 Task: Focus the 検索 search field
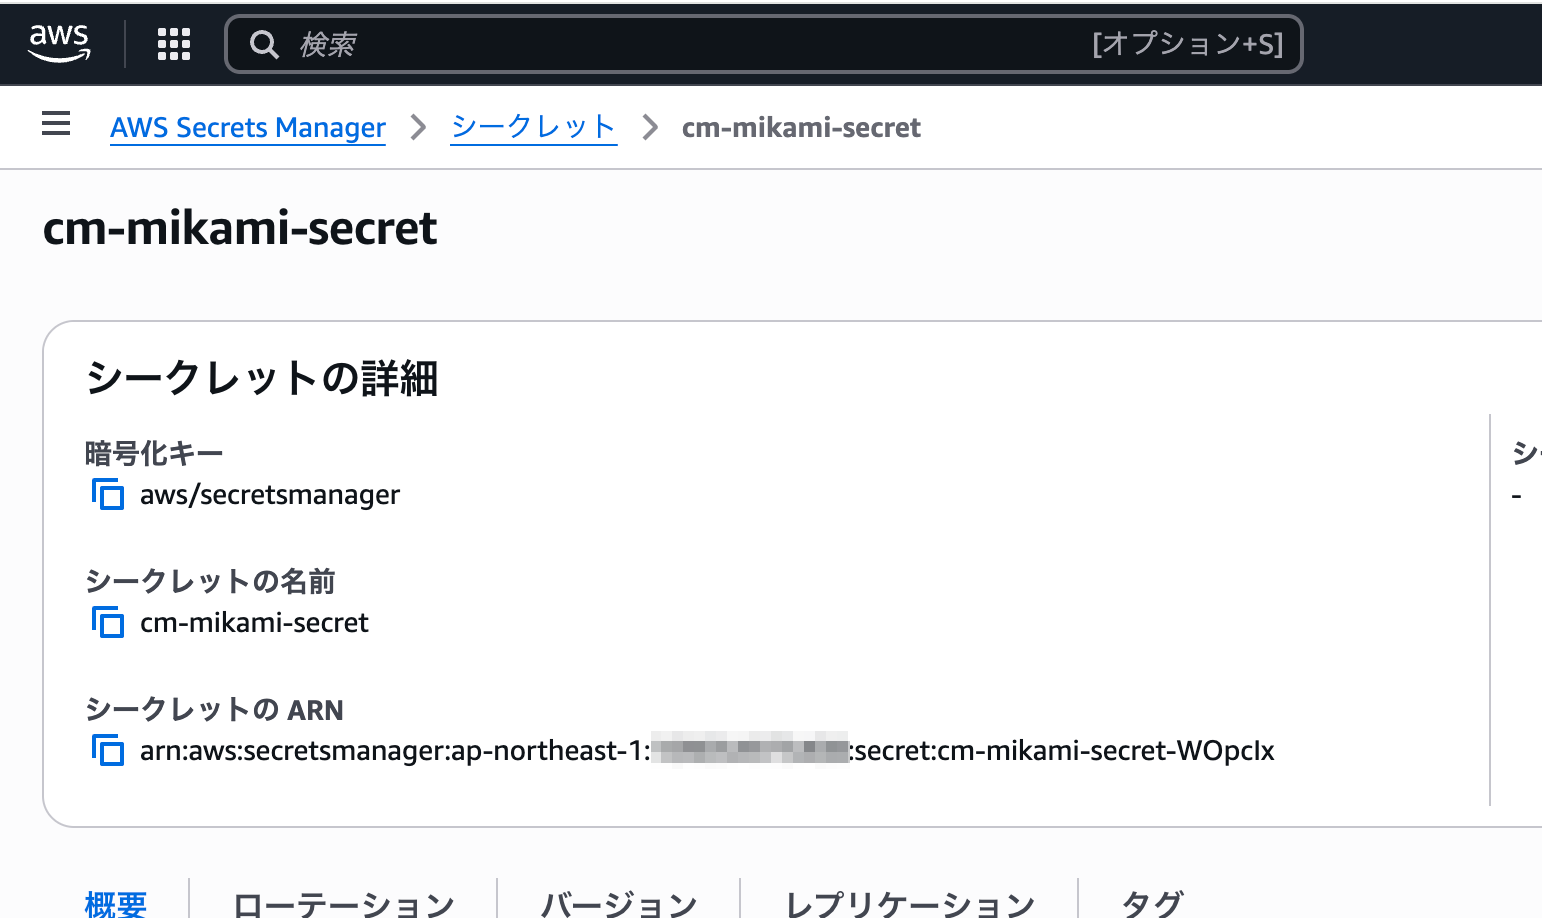click(764, 44)
